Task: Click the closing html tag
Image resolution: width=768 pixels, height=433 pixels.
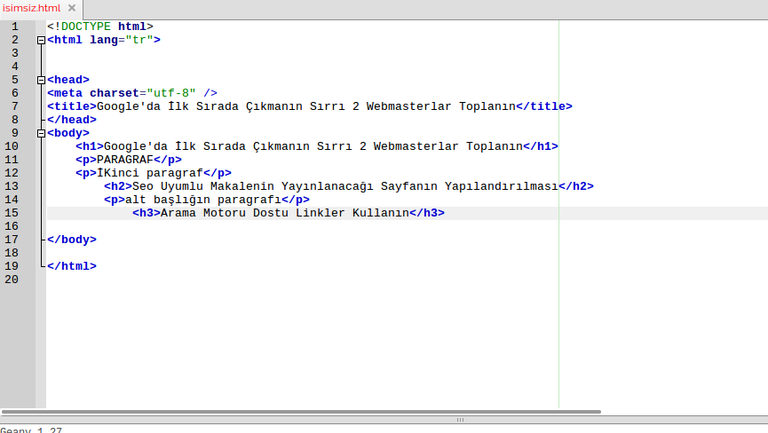Action: (x=72, y=266)
